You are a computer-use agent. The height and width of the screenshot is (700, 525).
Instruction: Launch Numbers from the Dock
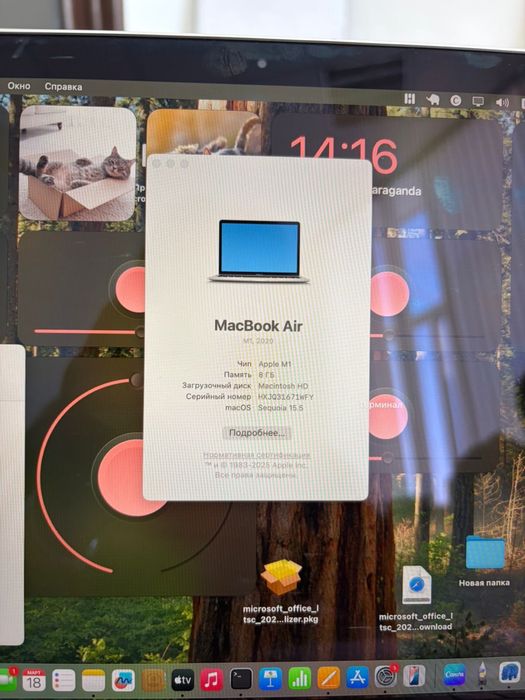coord(300,679)
